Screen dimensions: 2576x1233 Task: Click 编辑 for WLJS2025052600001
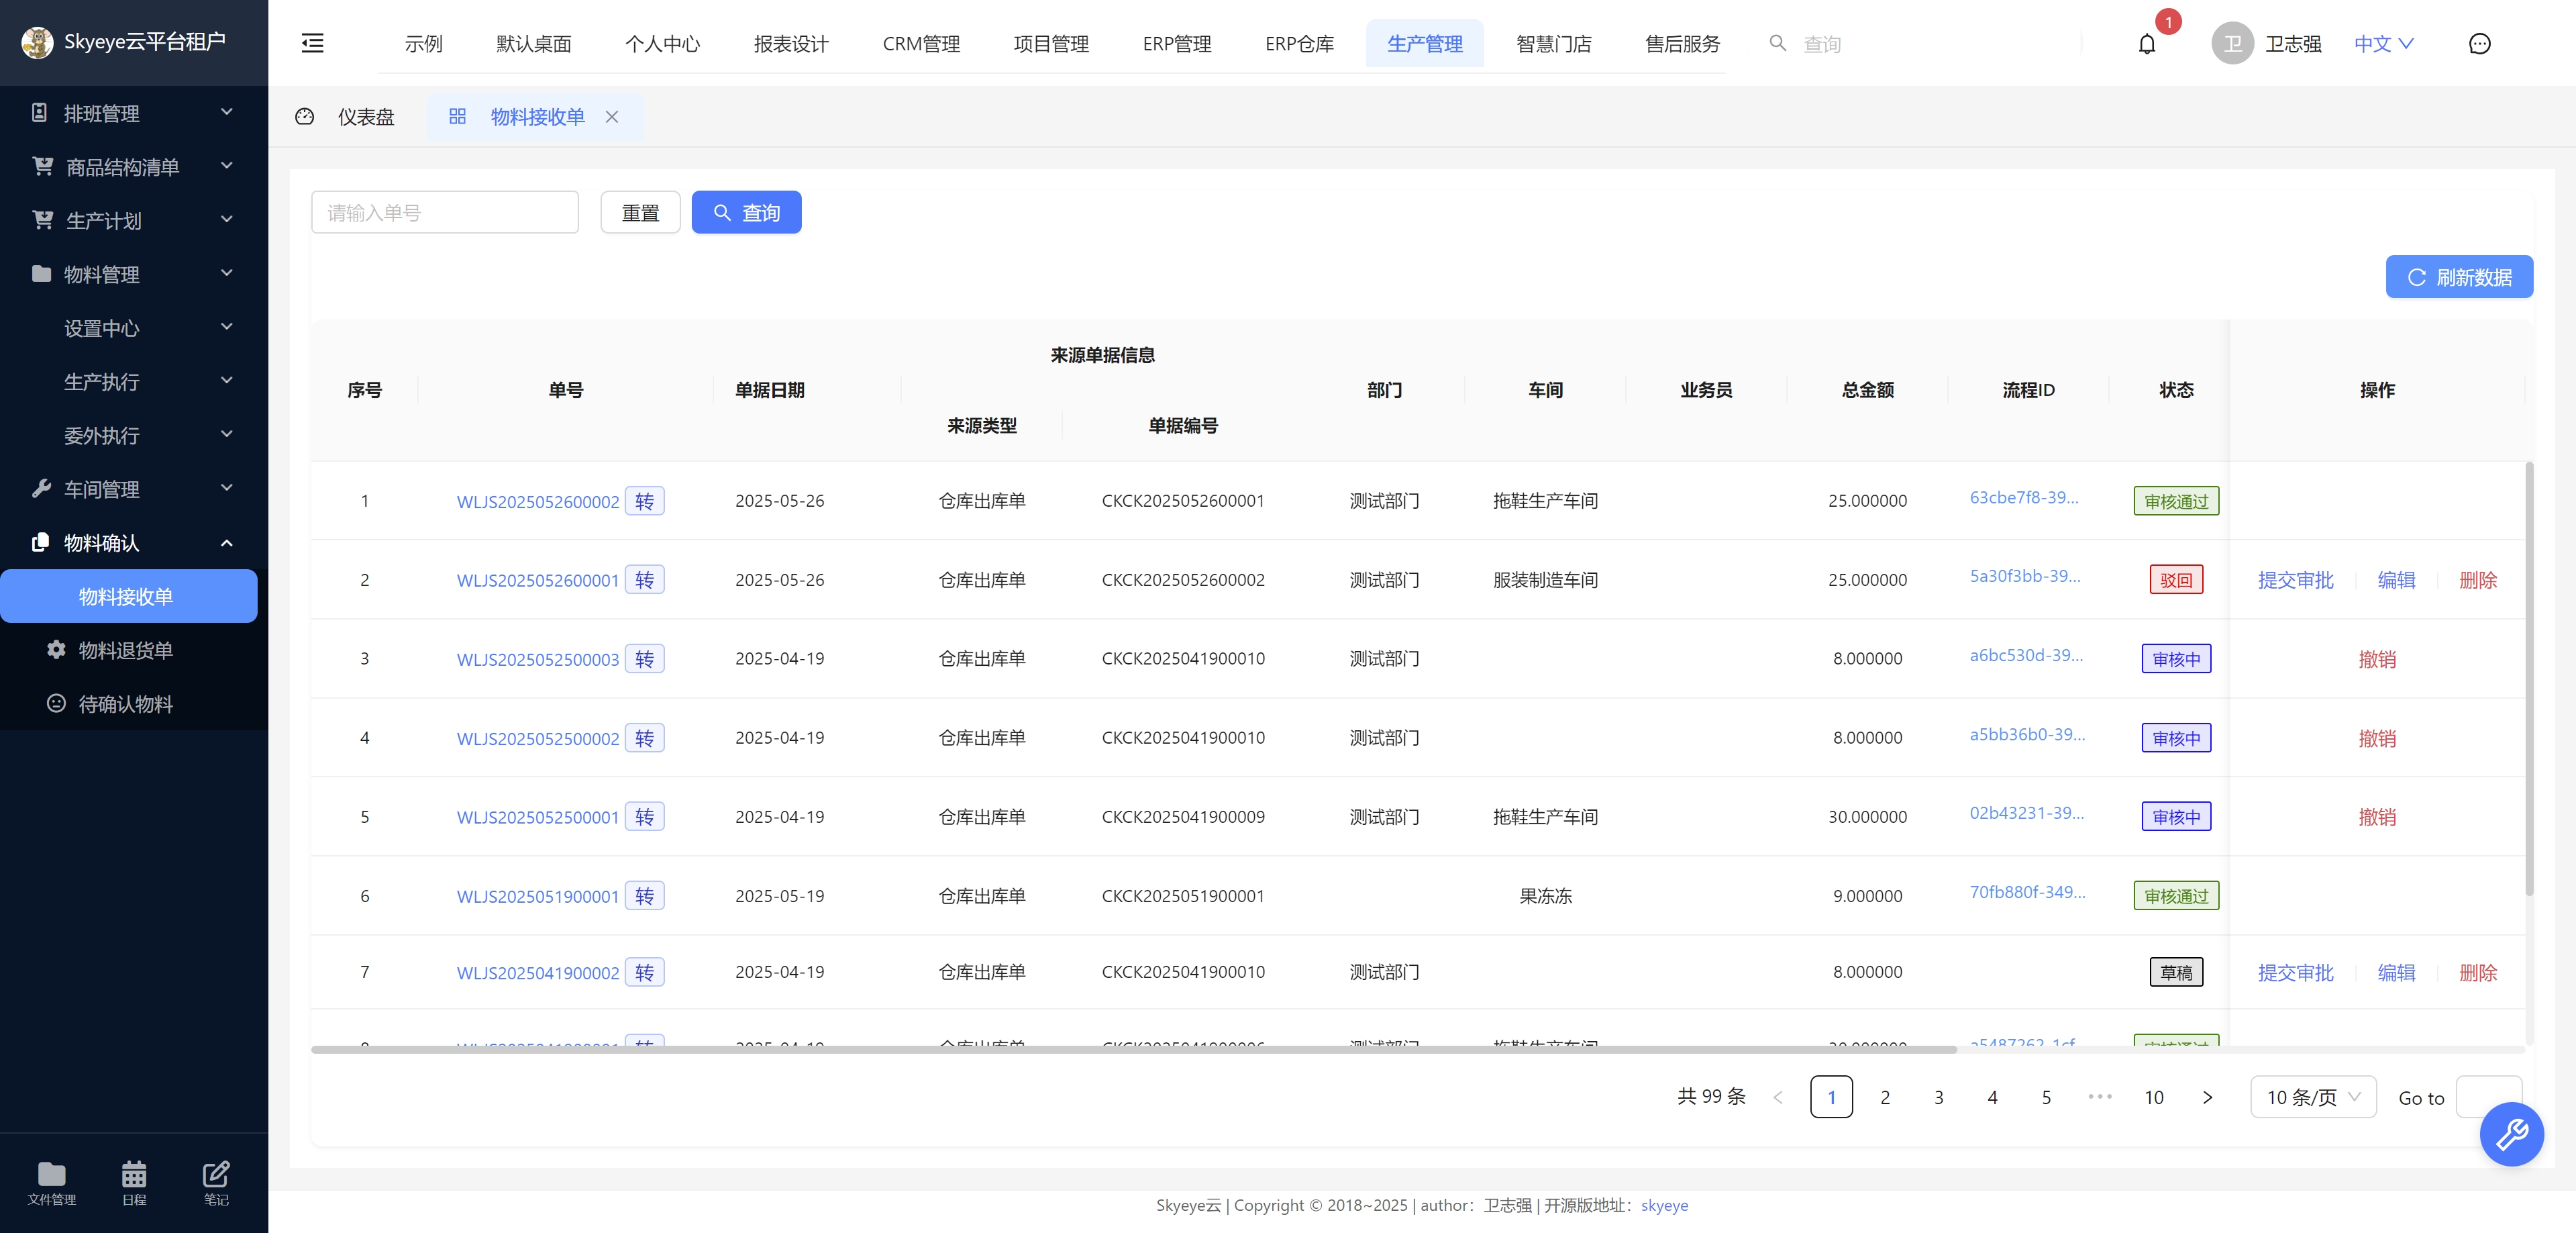(2396, 580)
